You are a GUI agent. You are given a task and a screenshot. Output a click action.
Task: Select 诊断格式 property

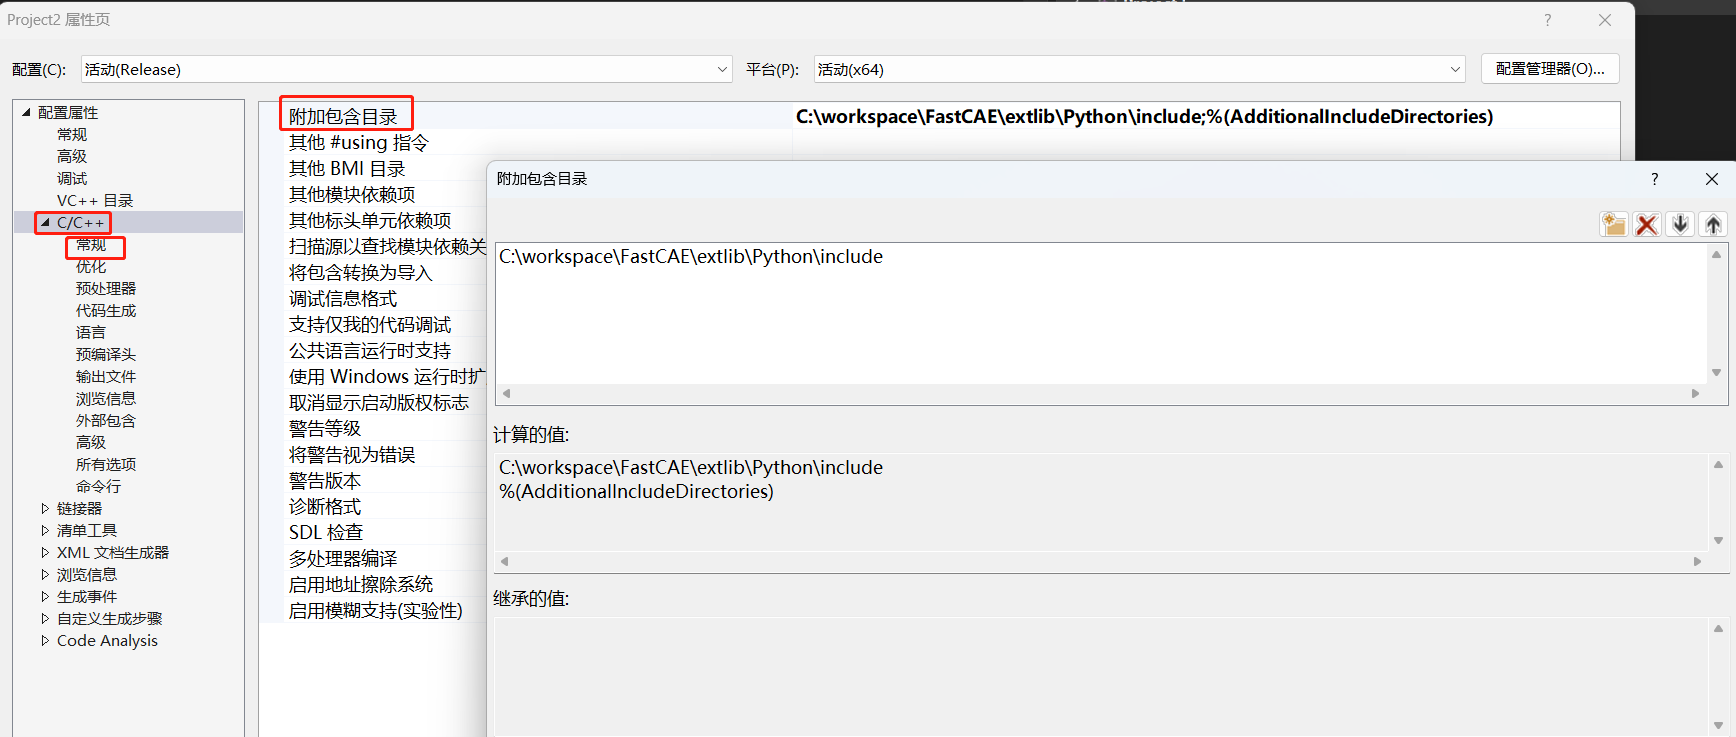(325, 506)
